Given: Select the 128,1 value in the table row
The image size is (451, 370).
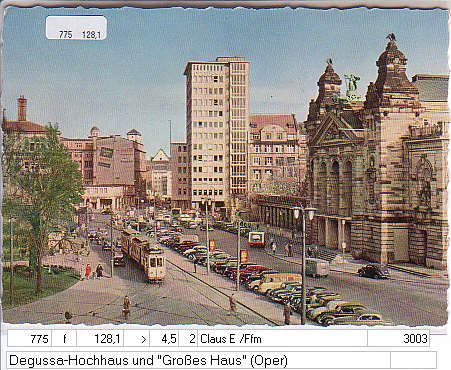Looking at the screenshot, I should tap(100, 339).
